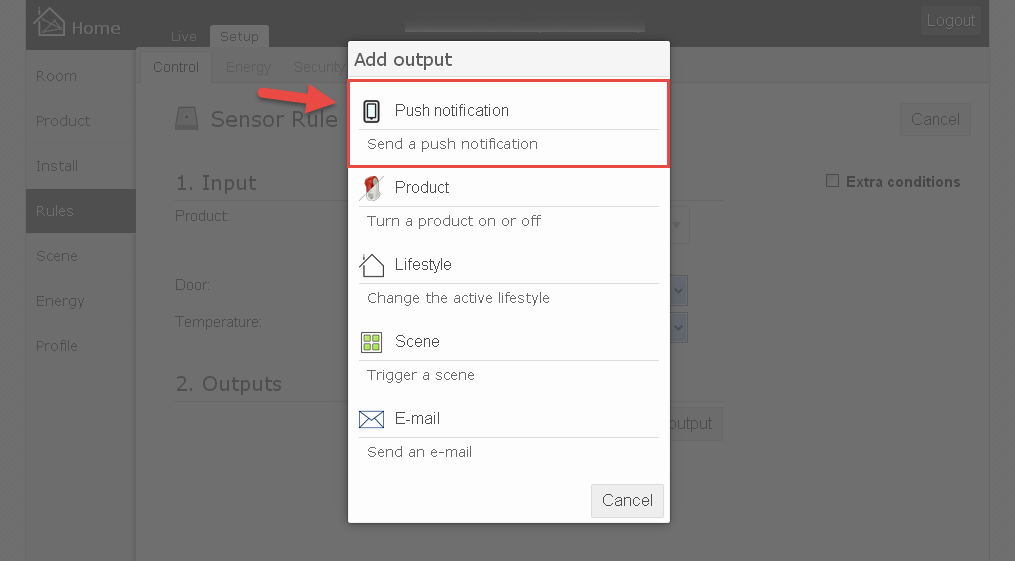Enable the Extra conditions checkbox

832,181
